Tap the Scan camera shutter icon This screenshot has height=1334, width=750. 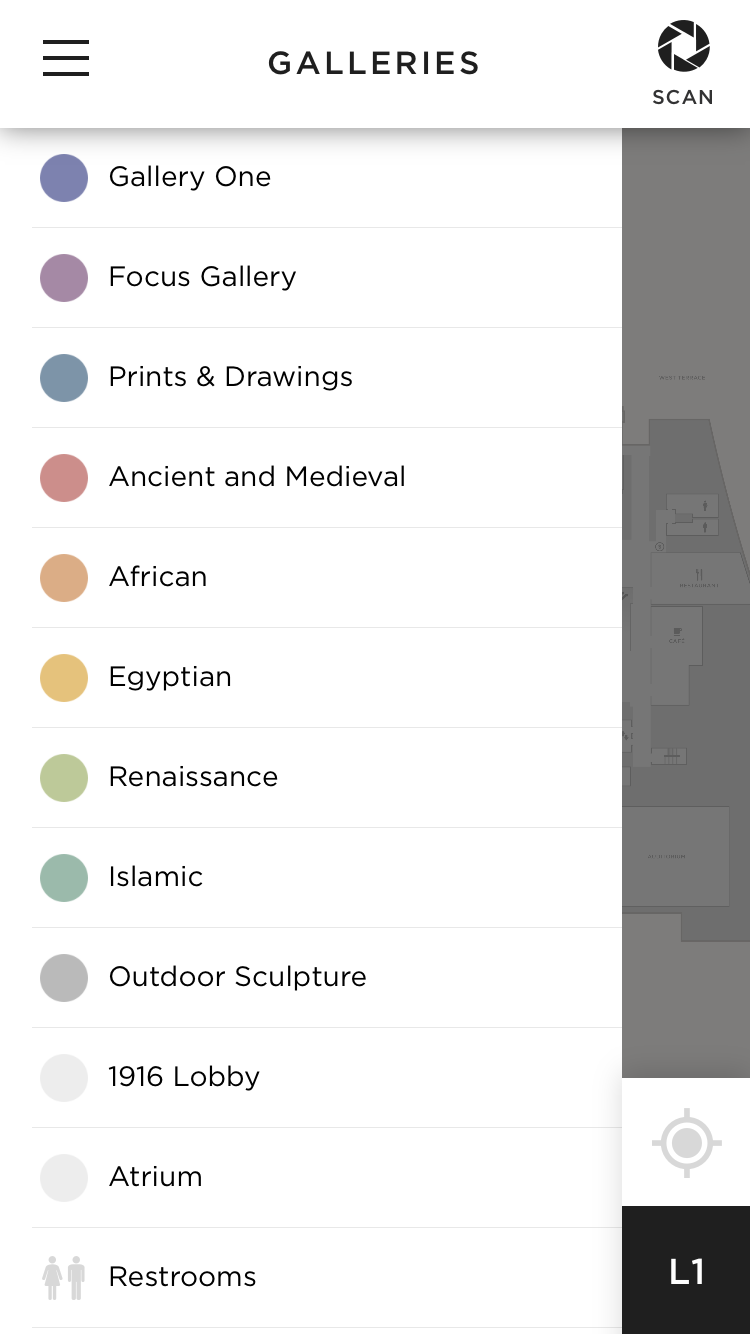683,47
